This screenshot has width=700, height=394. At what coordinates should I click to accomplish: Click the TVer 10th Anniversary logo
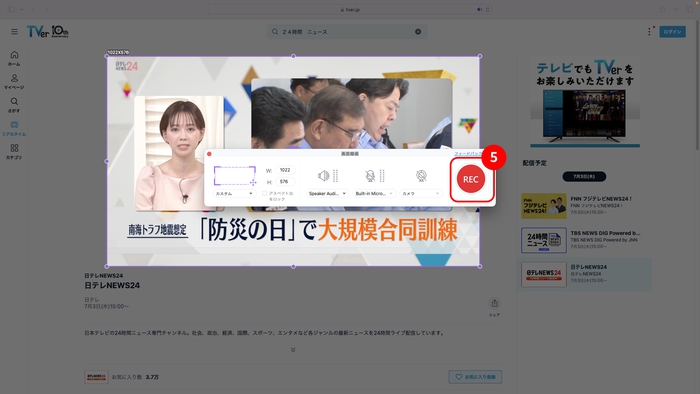pyautogui.click(x=48, y=31)
